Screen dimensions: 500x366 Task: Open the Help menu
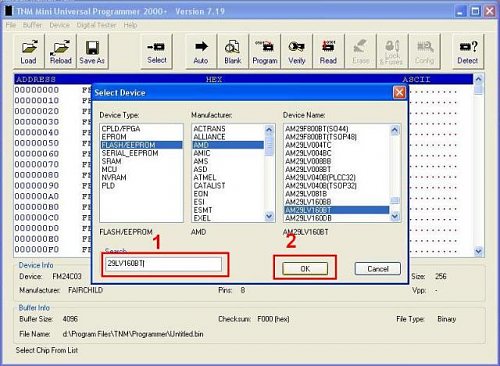tap(130, 25)
